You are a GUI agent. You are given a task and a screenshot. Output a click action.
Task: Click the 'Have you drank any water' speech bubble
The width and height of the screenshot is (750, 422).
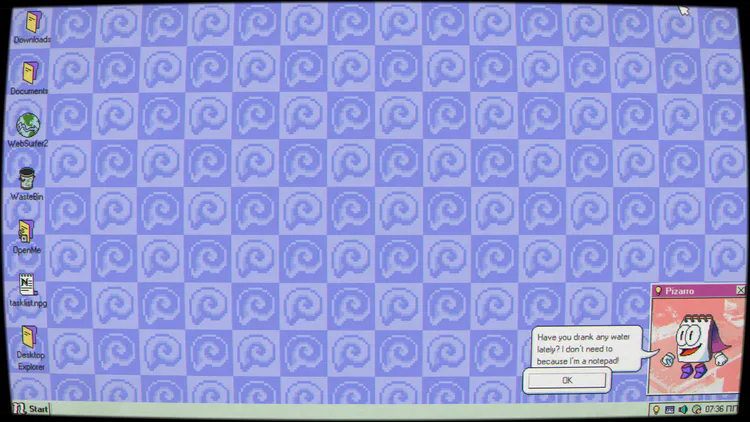(588, 349)
